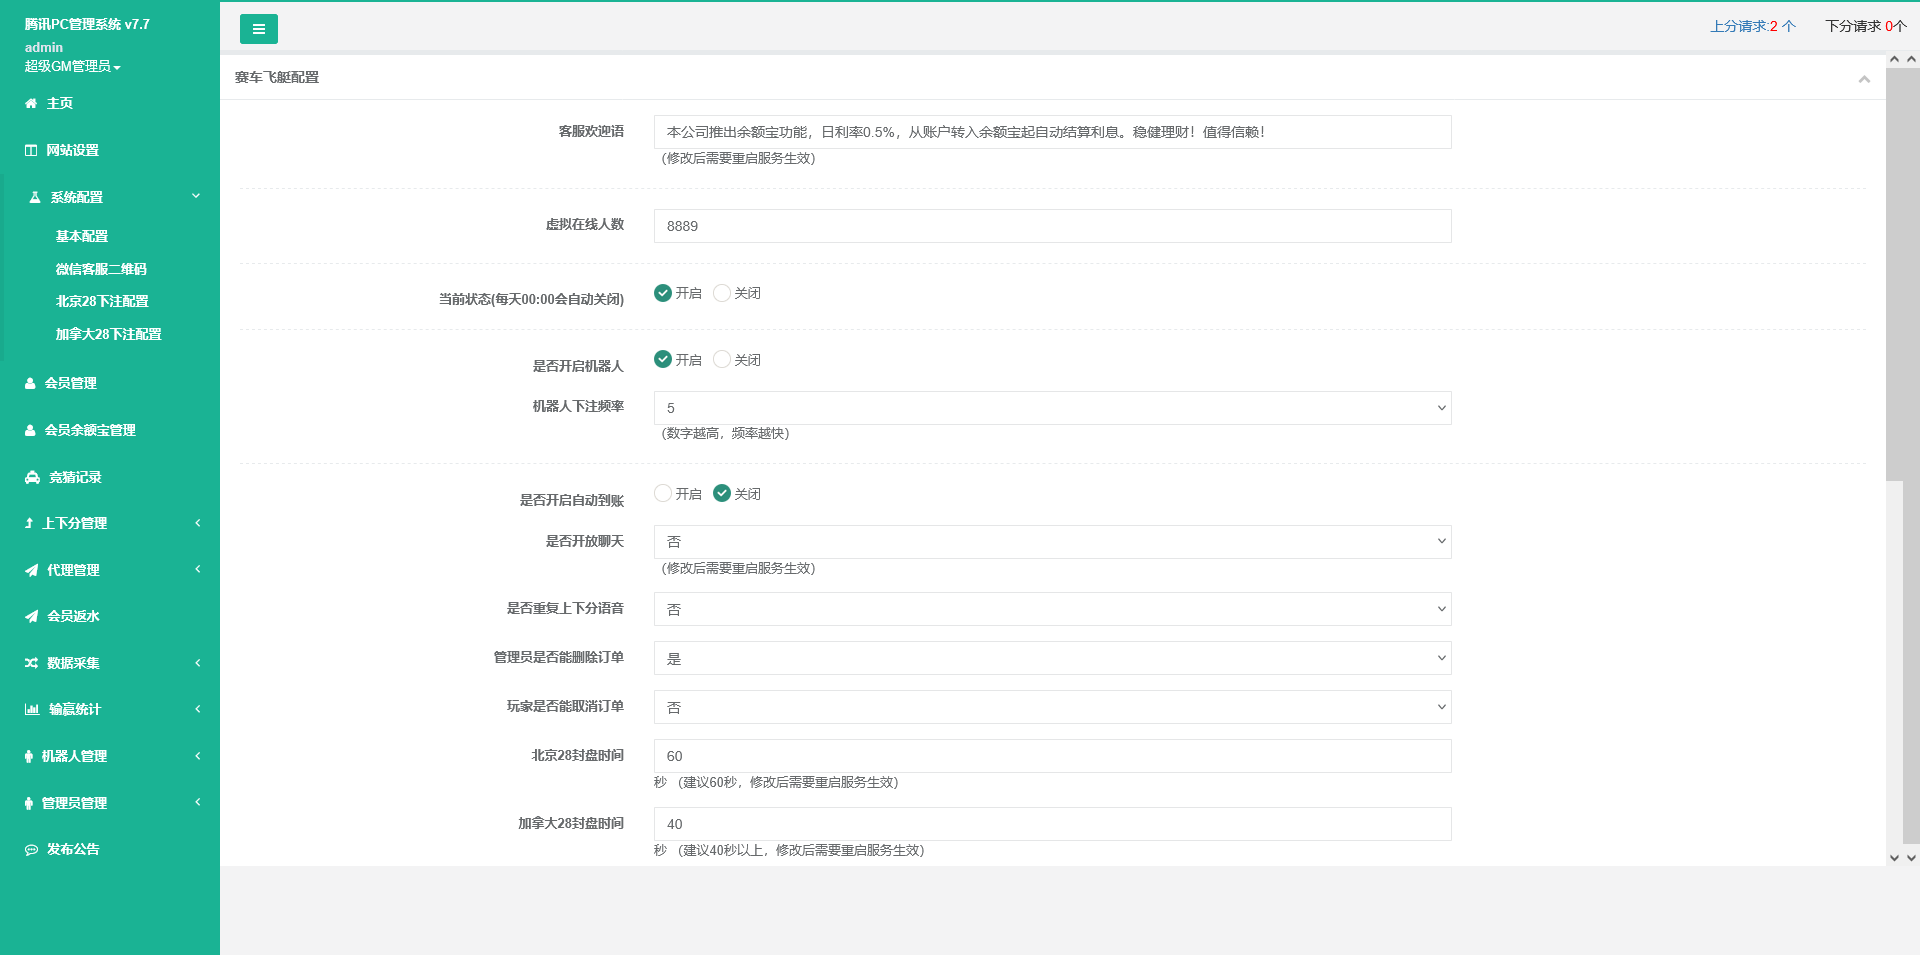Expand the 代理管理 submenu arrow
This screenshot has width=1920, height=955.
click(x=198, y=569)
